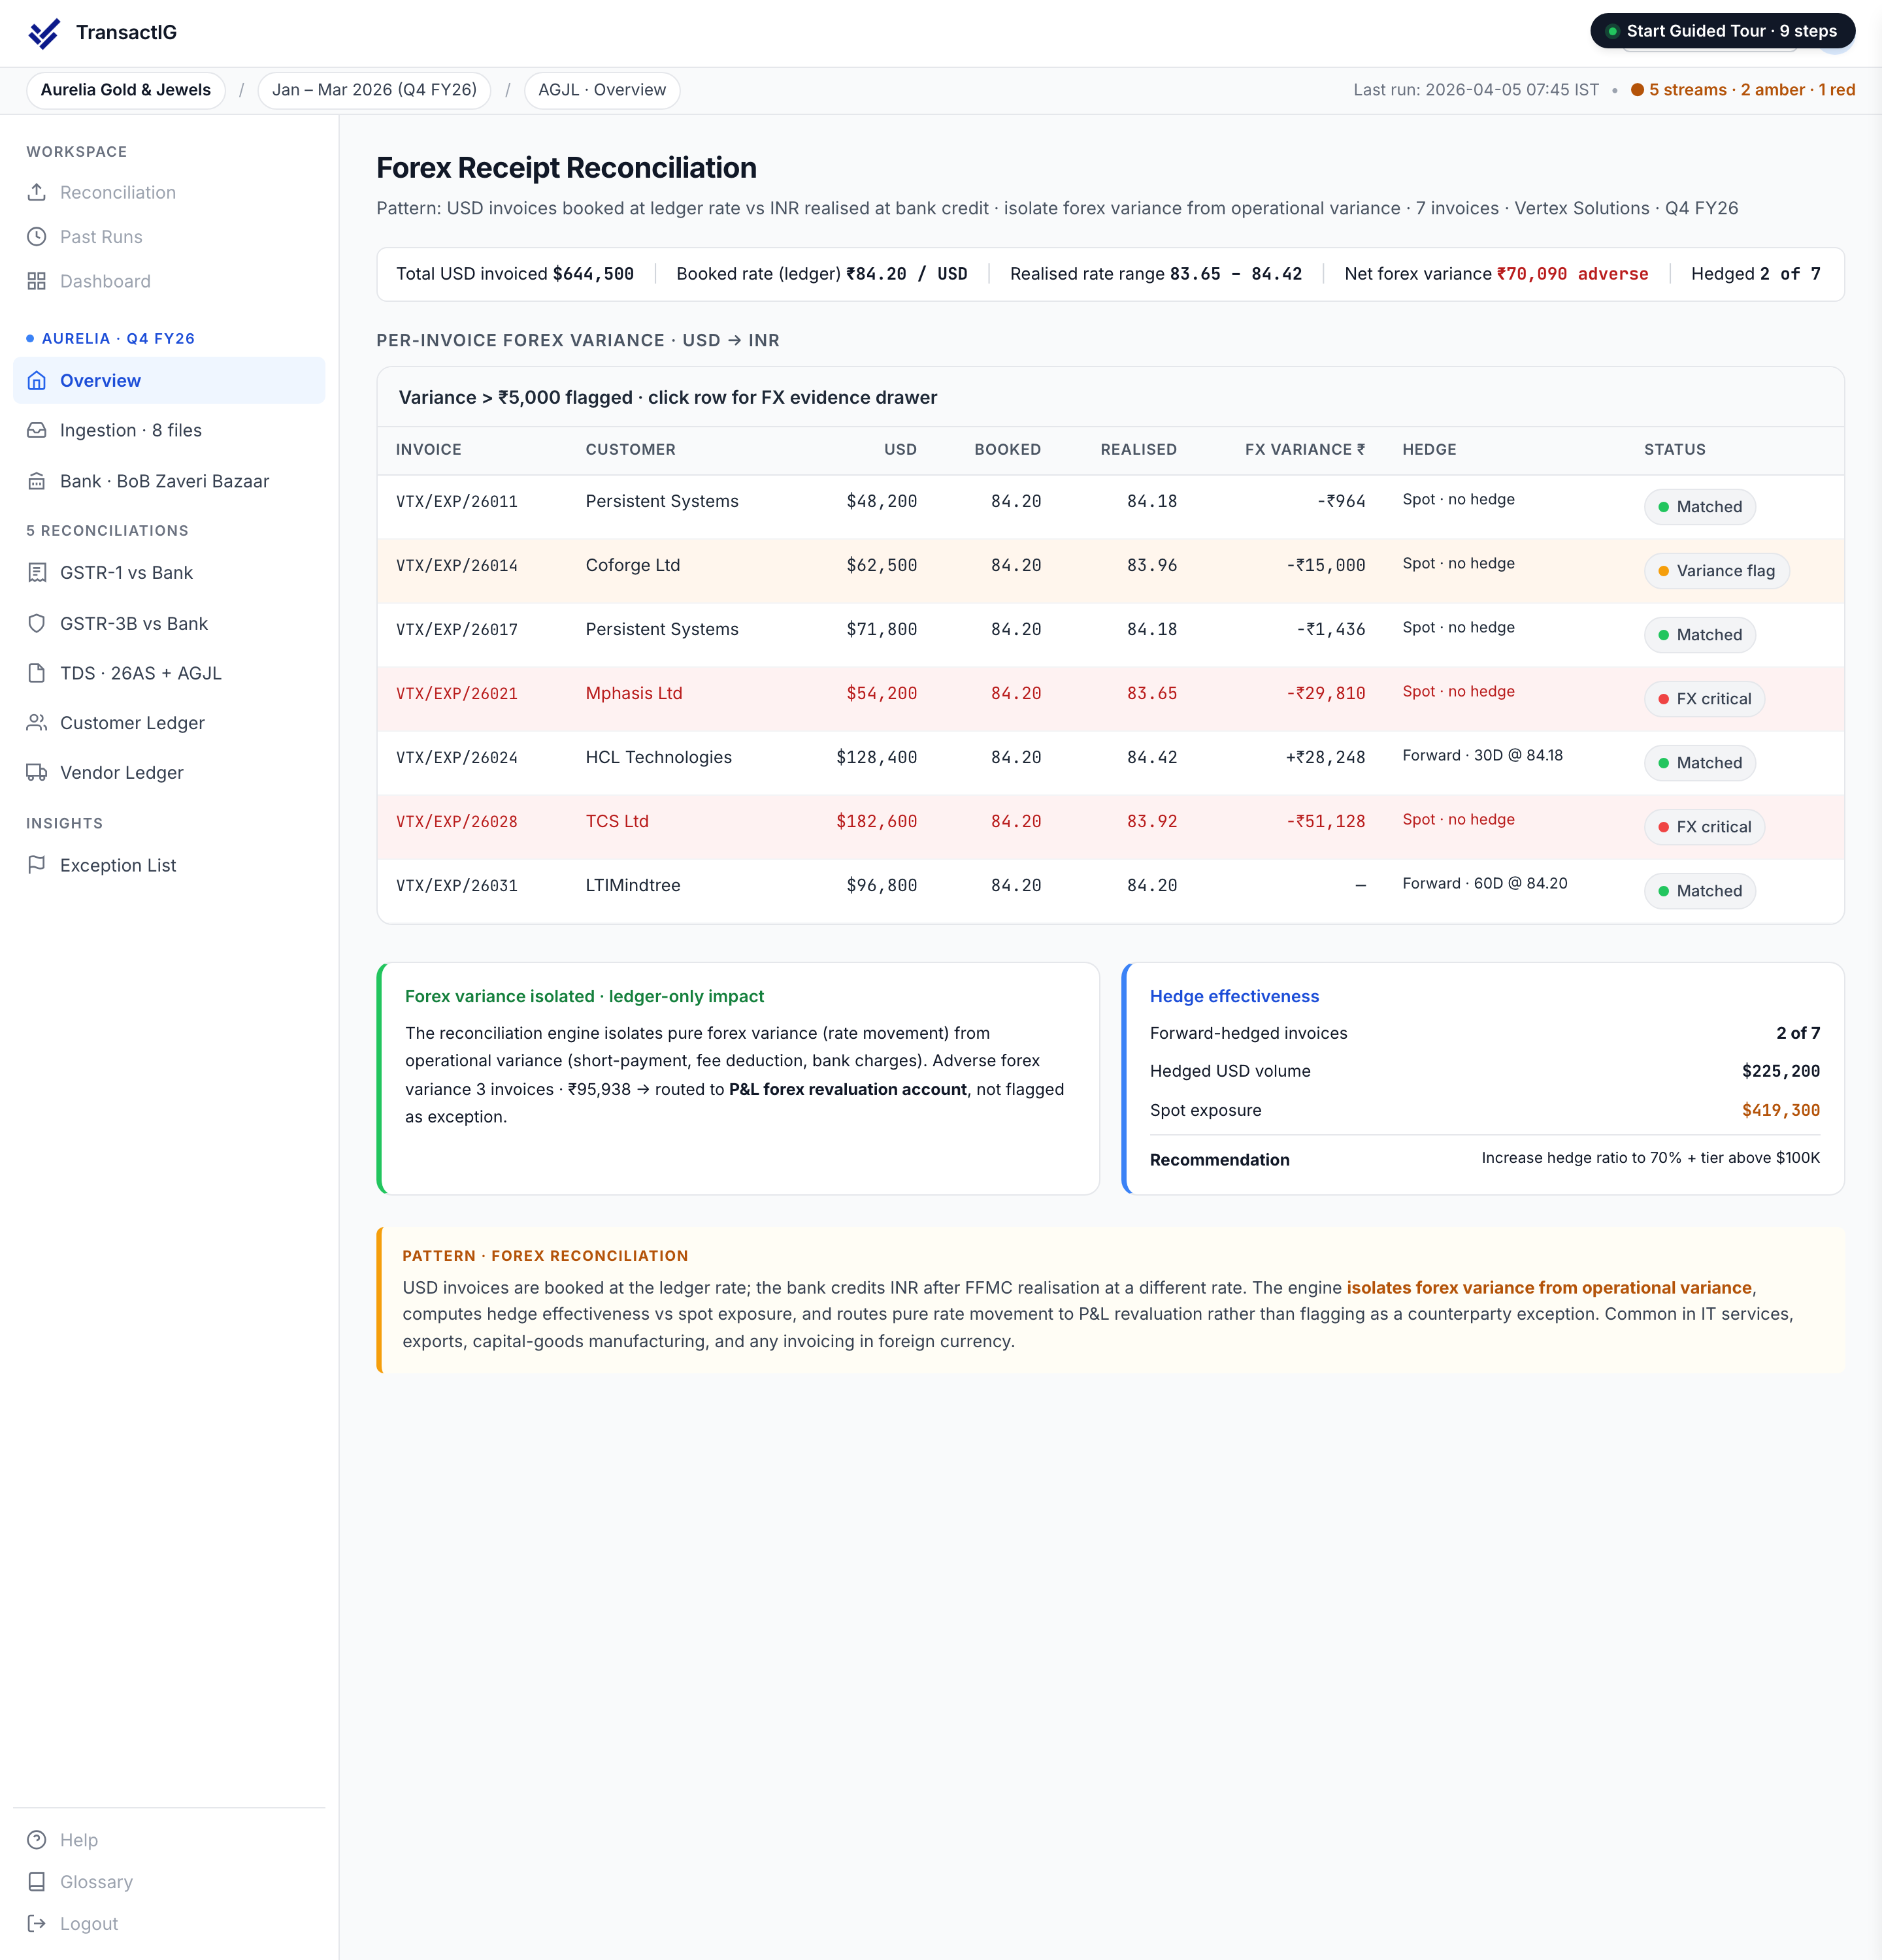Open Reconciliation in the sidebar
Screen dimensions: 1882x1960
[169, 192]
